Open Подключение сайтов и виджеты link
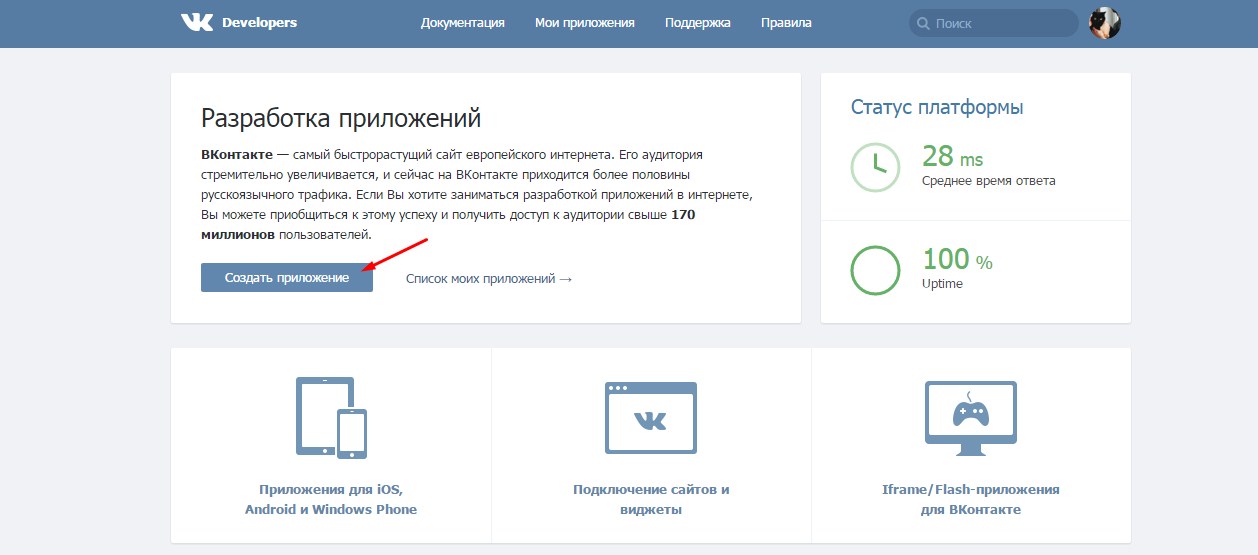1258x555 pixels. pos(651,499)
